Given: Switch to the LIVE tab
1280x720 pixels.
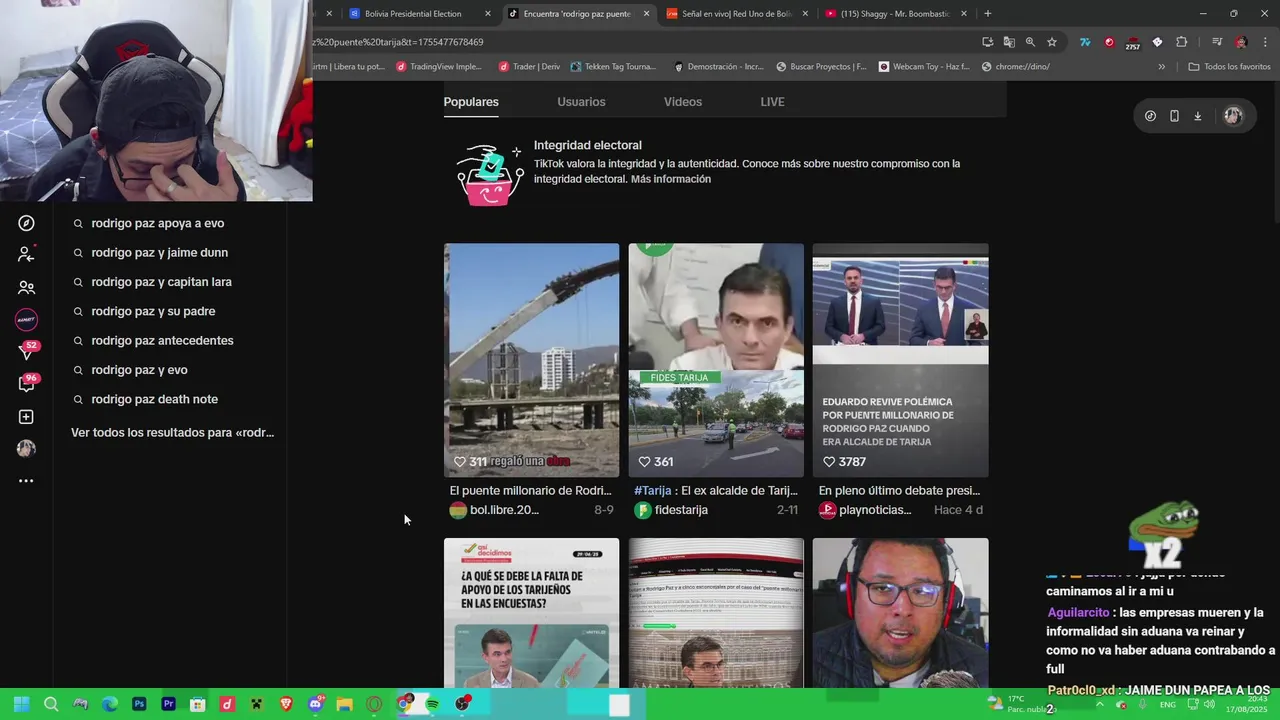Looking at the screenshot, I should pos(772,102).
